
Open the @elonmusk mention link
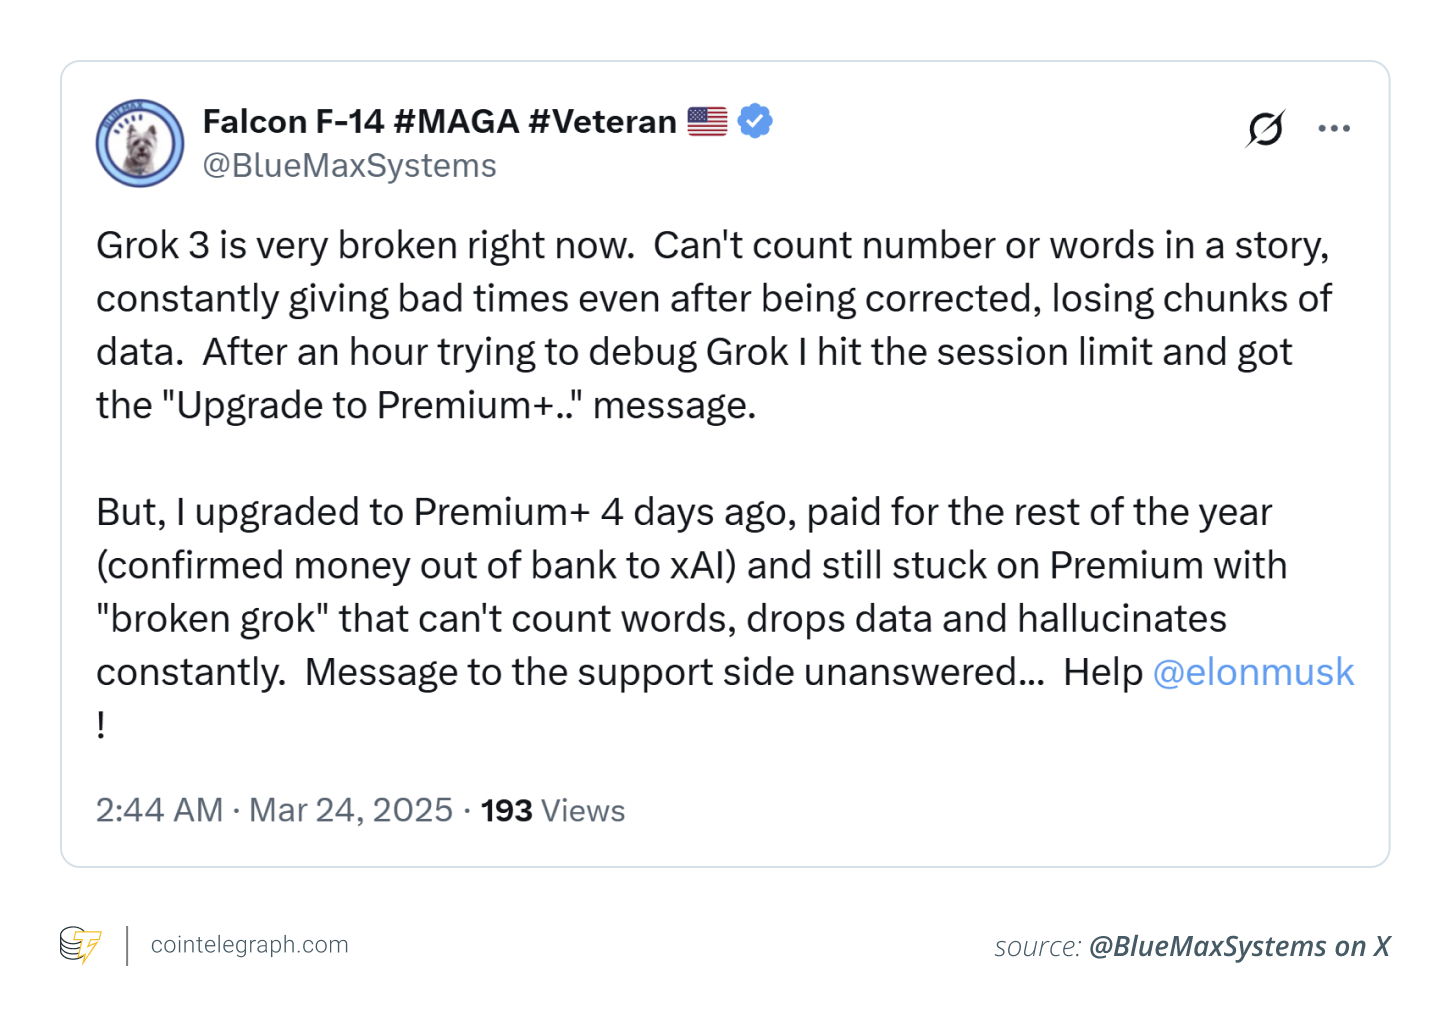click(x=1254, y=672)
